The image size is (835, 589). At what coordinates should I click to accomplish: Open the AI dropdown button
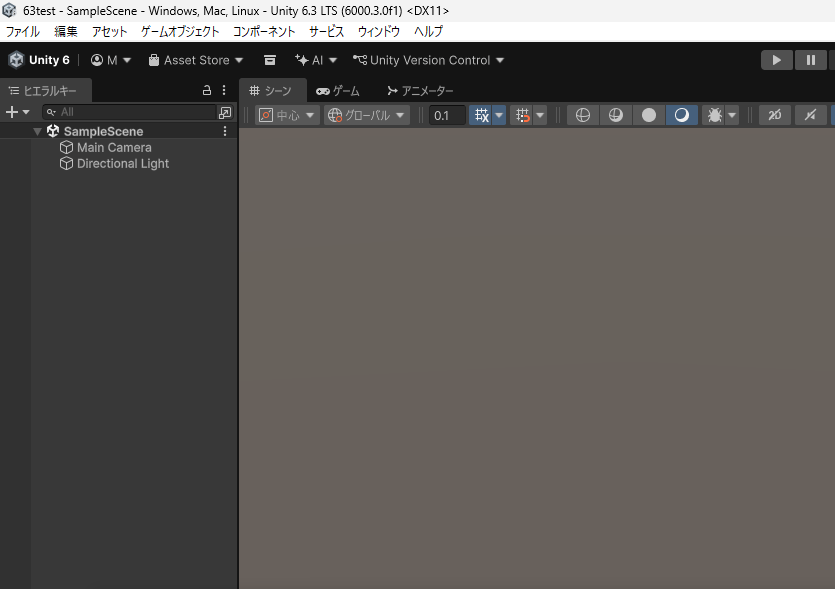(316, 60)
